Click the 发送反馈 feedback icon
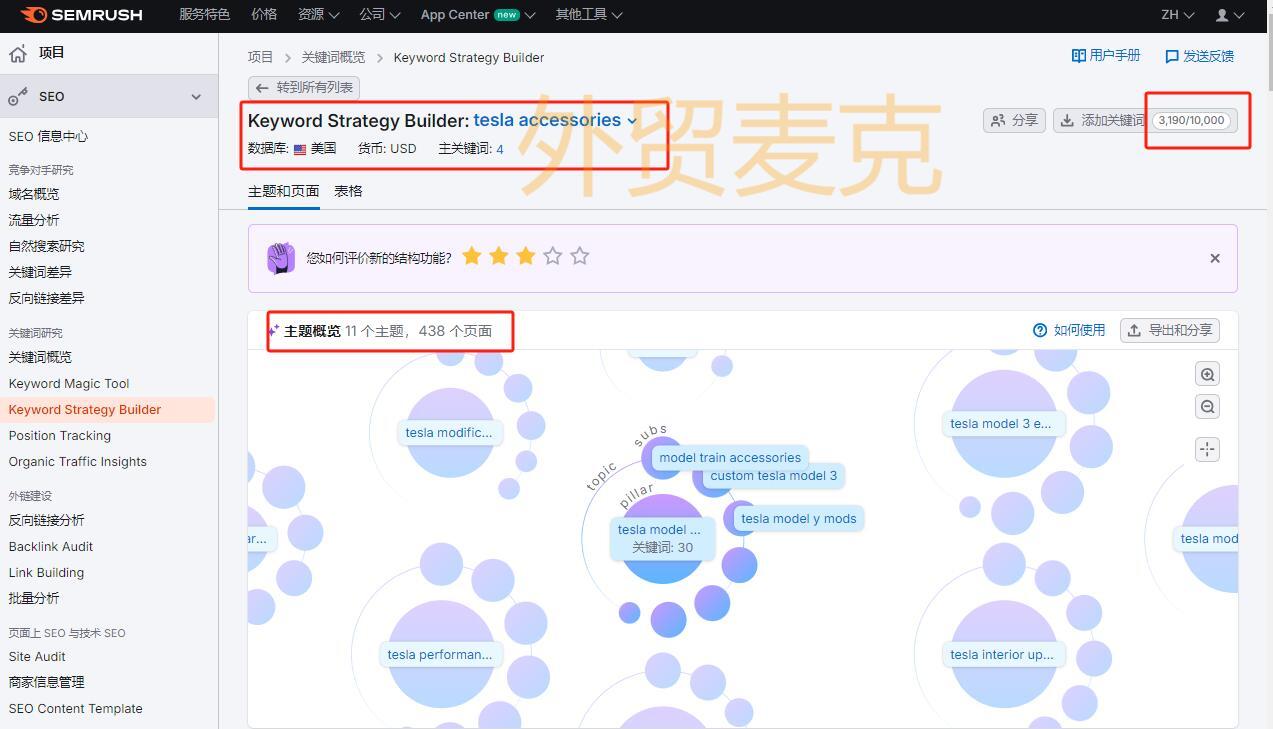 click(x=1172, y=56)
